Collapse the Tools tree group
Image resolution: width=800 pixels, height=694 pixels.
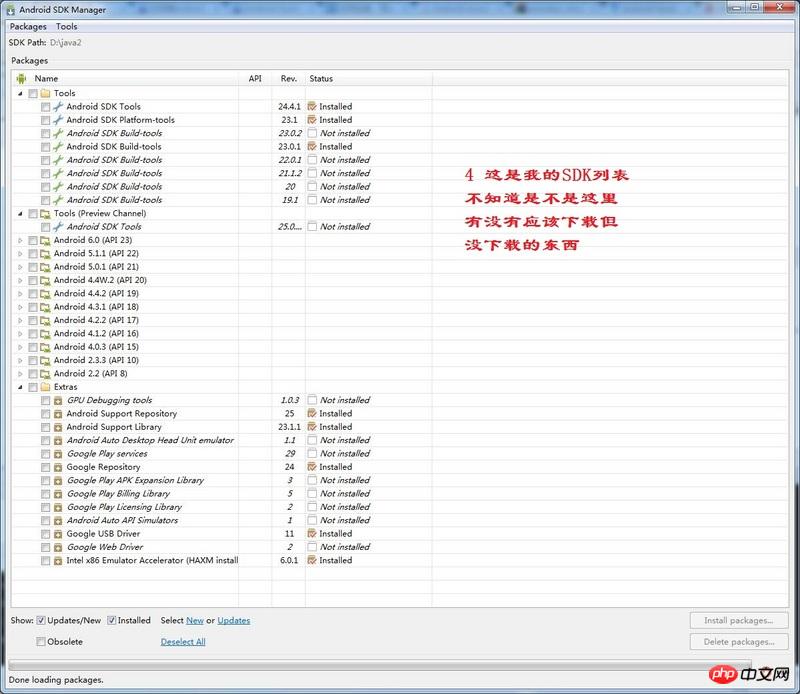(x=20, y=93)
